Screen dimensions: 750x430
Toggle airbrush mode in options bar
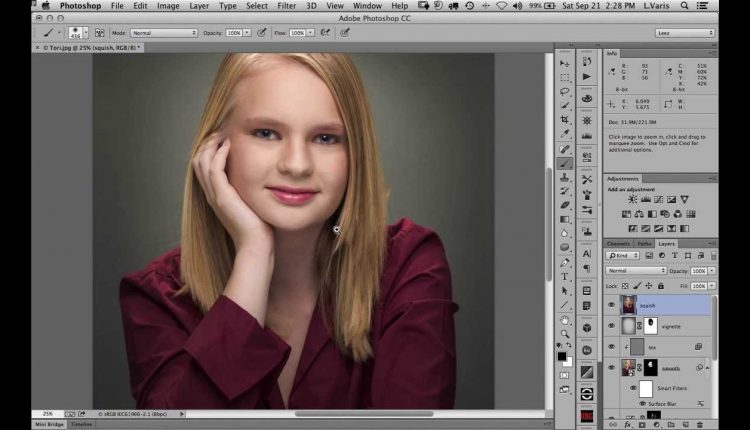[325, 33]
